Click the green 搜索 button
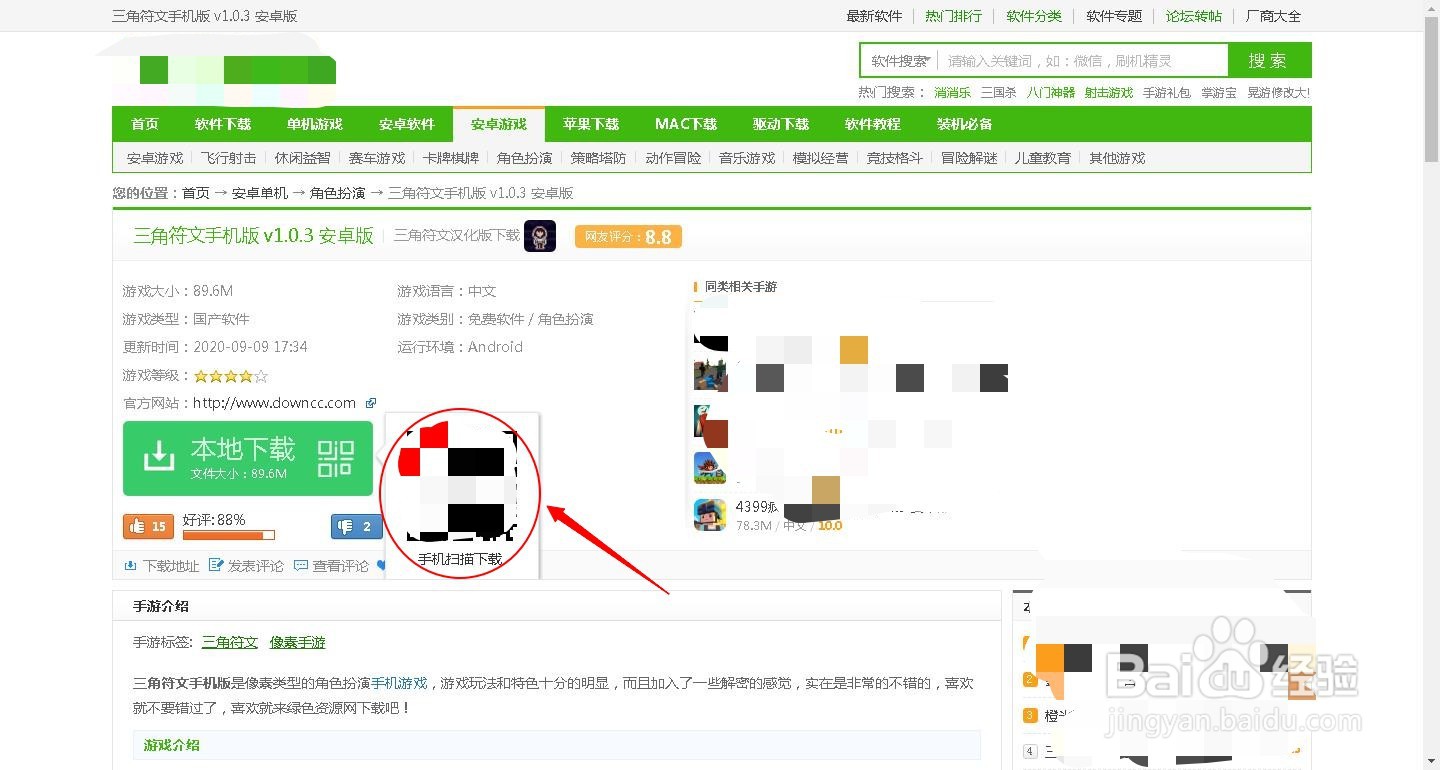This screenshot has width=1440, height=770. click(1269, 60)
